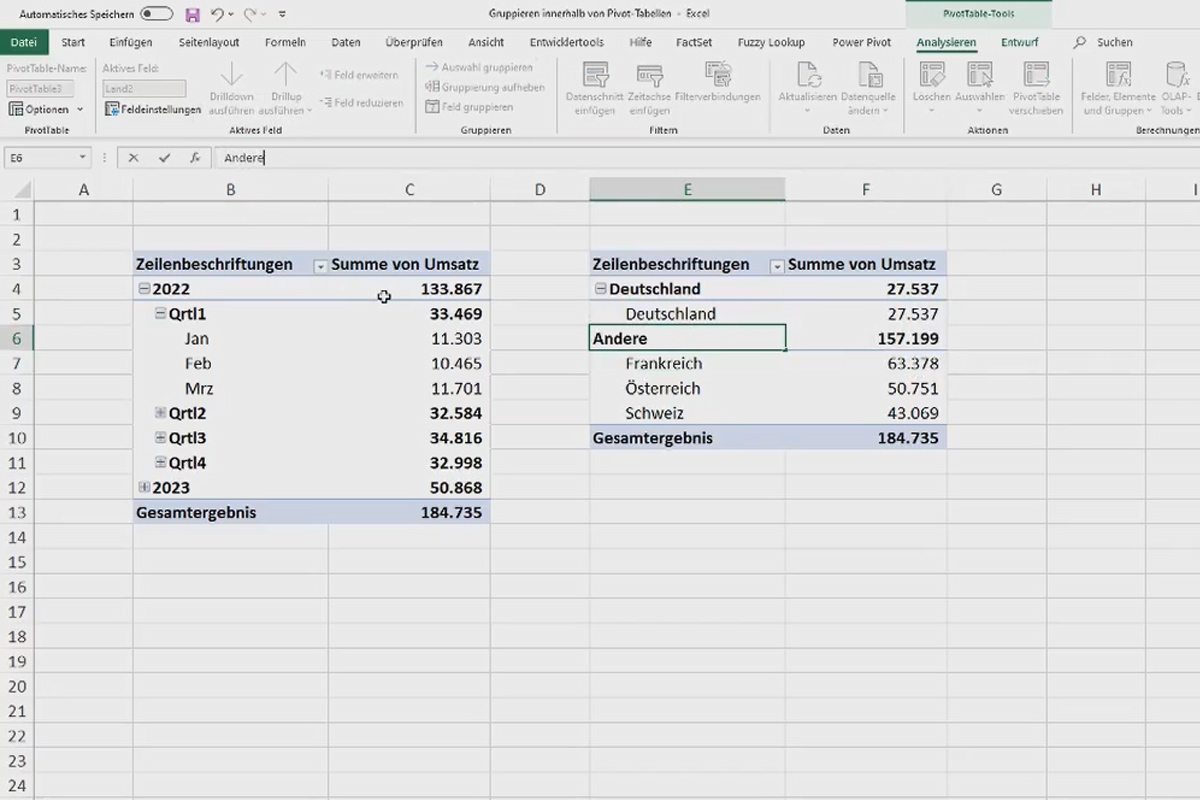Click Feld reduzieren

point(361,102)
